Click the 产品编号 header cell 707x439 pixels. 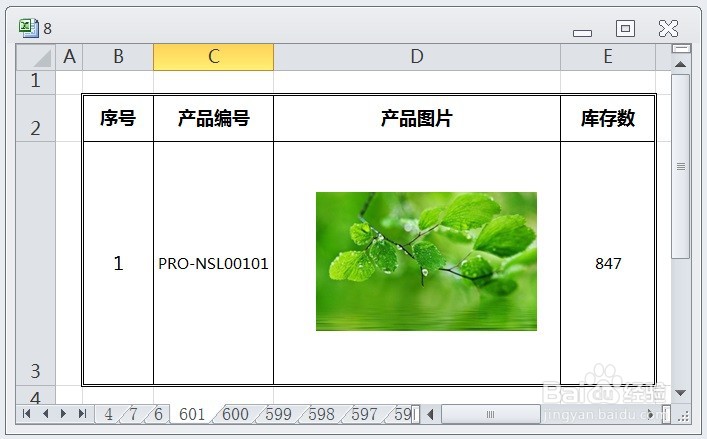(214, 118)
